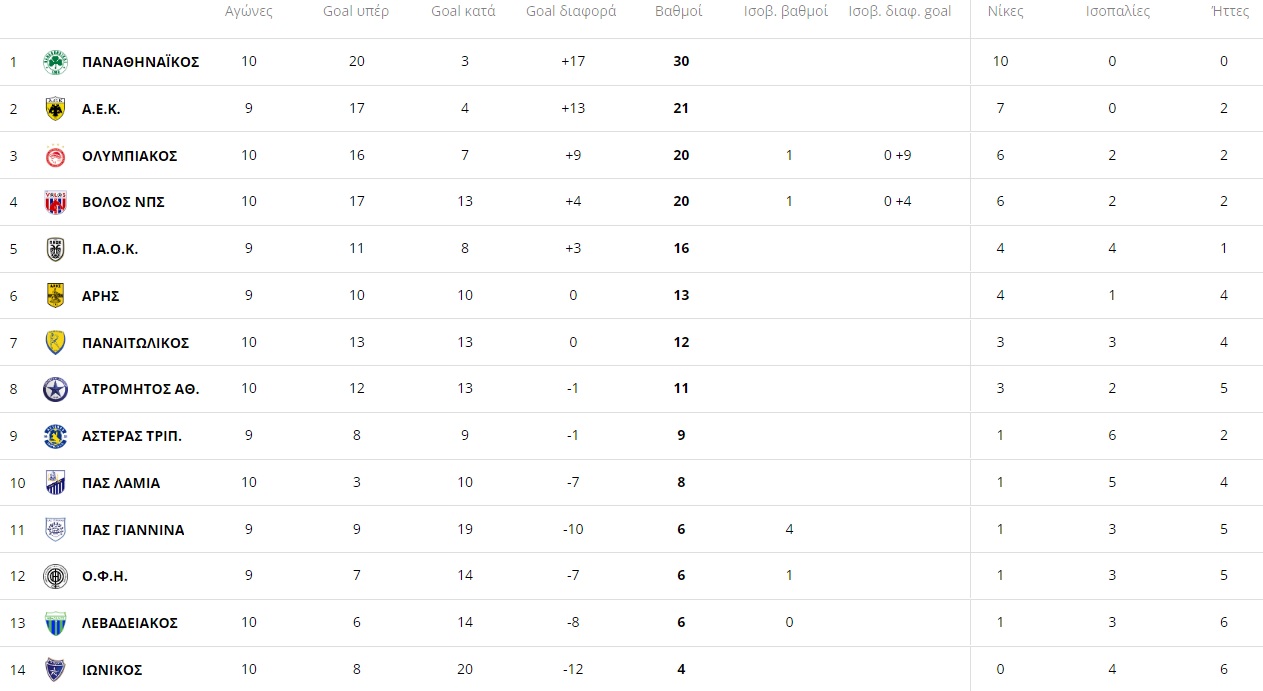The height and width of the screenshot is (691, 1263).
Task: Click the AEK yellow eagle crest
Action: (55, 109)
